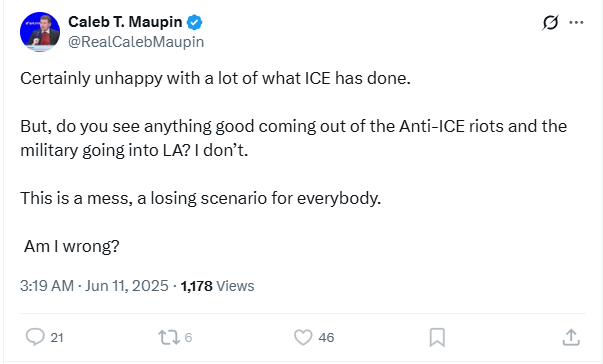603x364 pixels.
Task: Click the Grok explain-post icon
Action: pyautogui.click(x=550, y=22)
